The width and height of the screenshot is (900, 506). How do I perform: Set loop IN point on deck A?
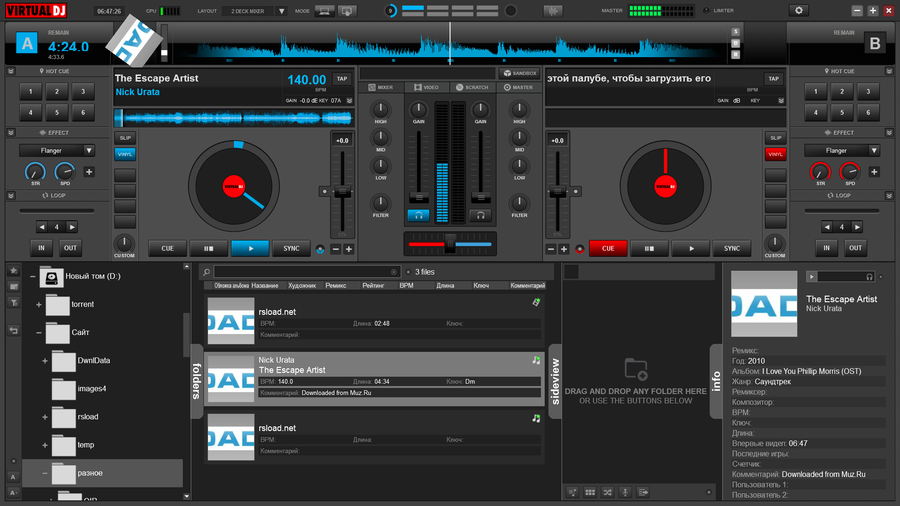(x=41, y=248)
